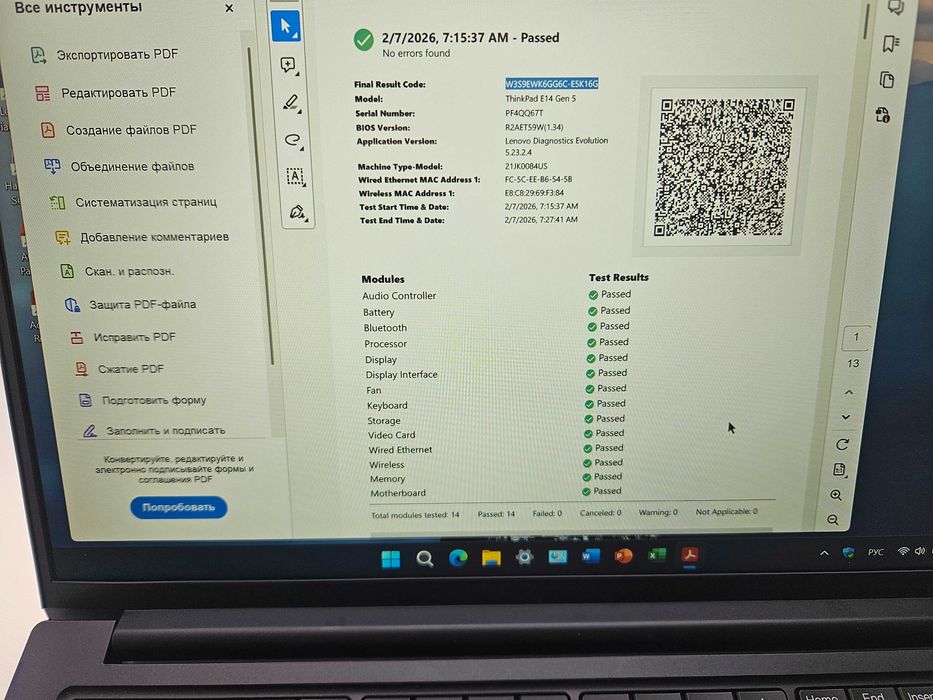Switch input language via РУС indicator
Image resolution: width=933 pixels, height=700 pixels.
[x=875, y=552]
